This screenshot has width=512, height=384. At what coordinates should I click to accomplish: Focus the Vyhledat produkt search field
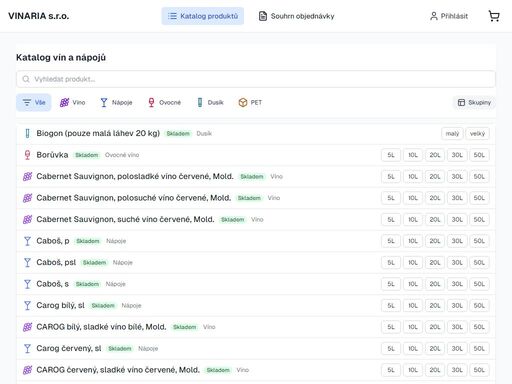click(x=256, y=79)
